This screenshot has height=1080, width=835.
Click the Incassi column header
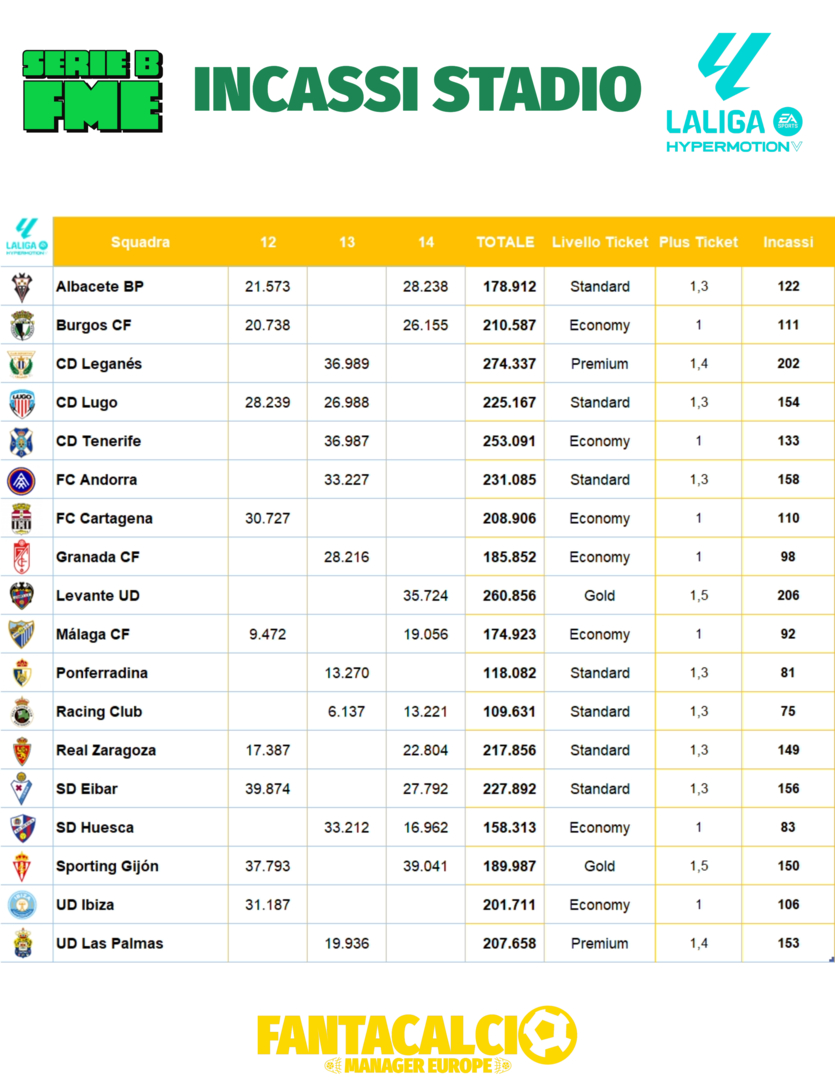coord(788,242)
